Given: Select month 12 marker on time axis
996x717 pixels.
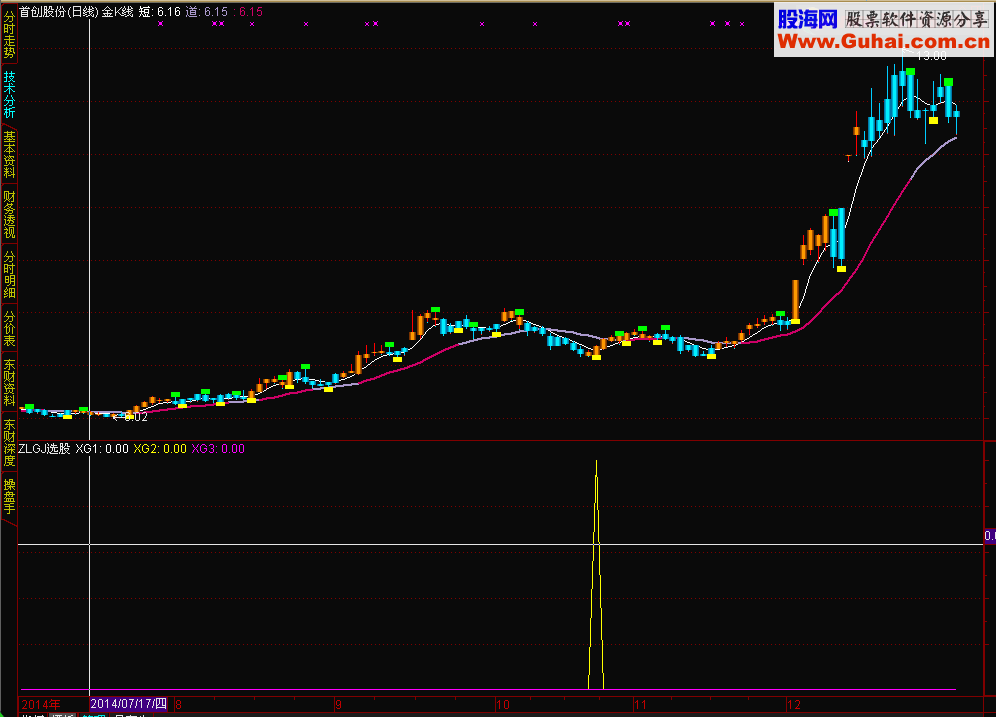Looking at the screenshot, I should pyautogui.click(x=793, y=704).
